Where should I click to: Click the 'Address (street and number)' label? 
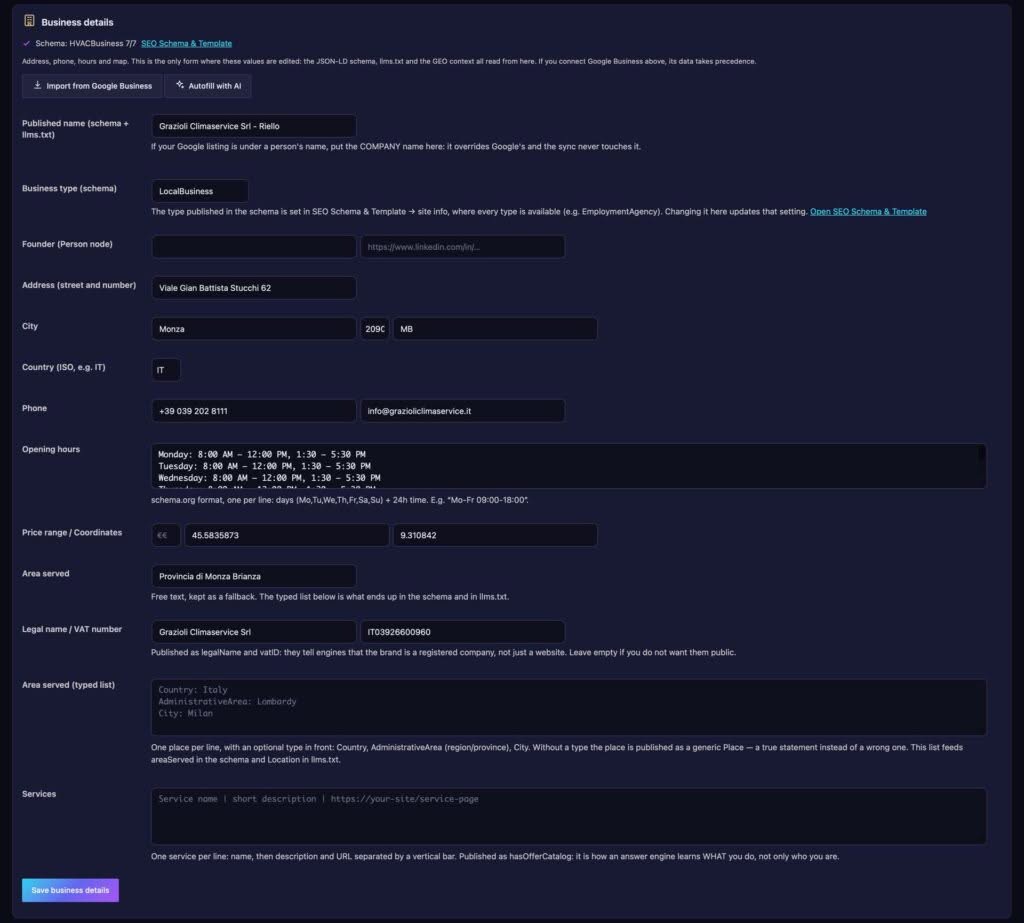coord(79,285)
